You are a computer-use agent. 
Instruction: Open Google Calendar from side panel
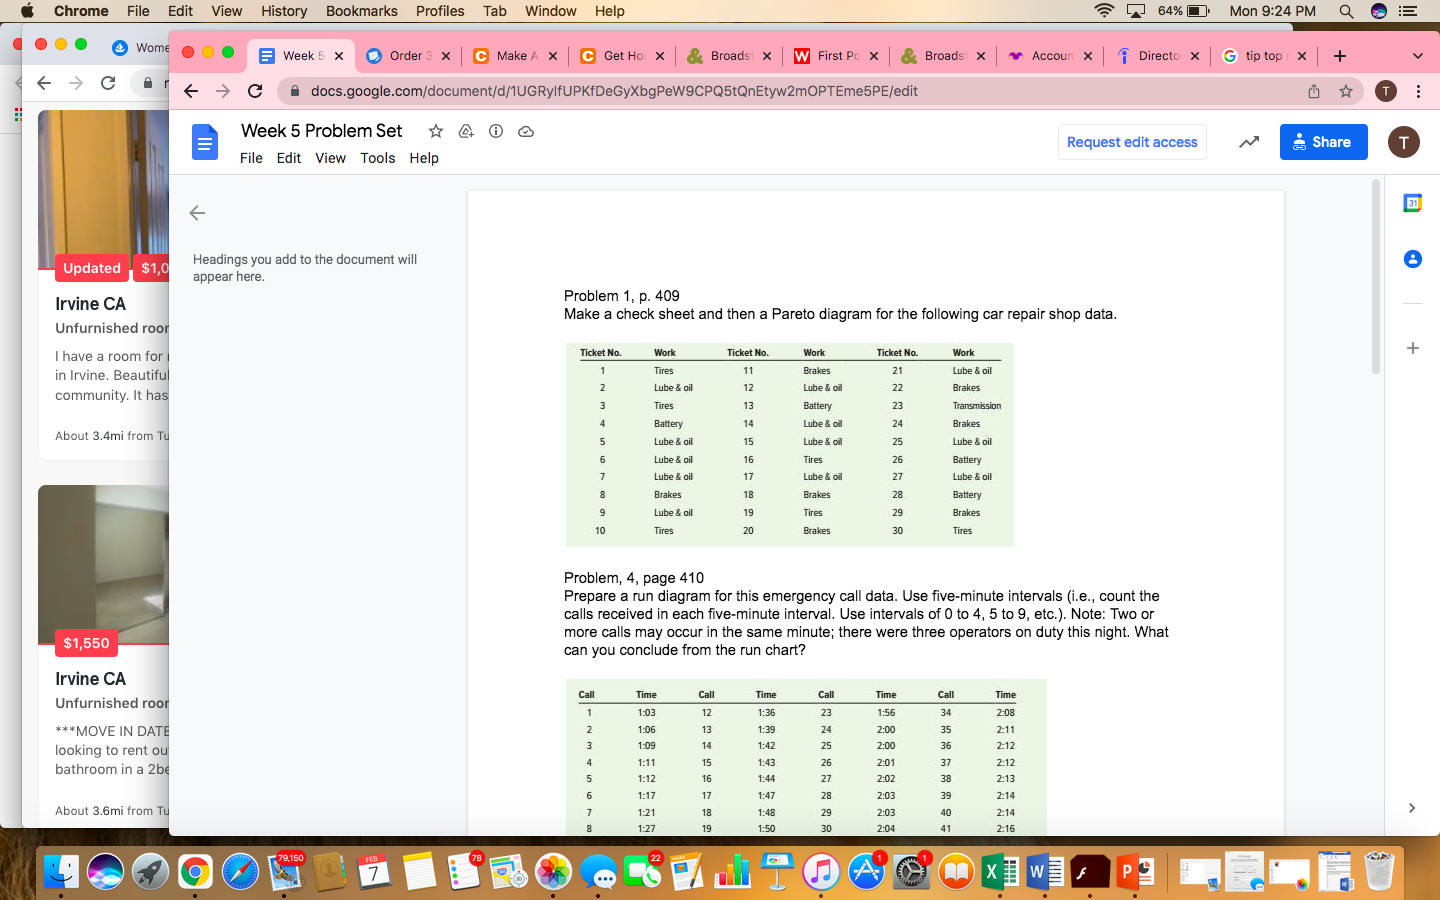pyautogui.click(x=1412, y=203)
